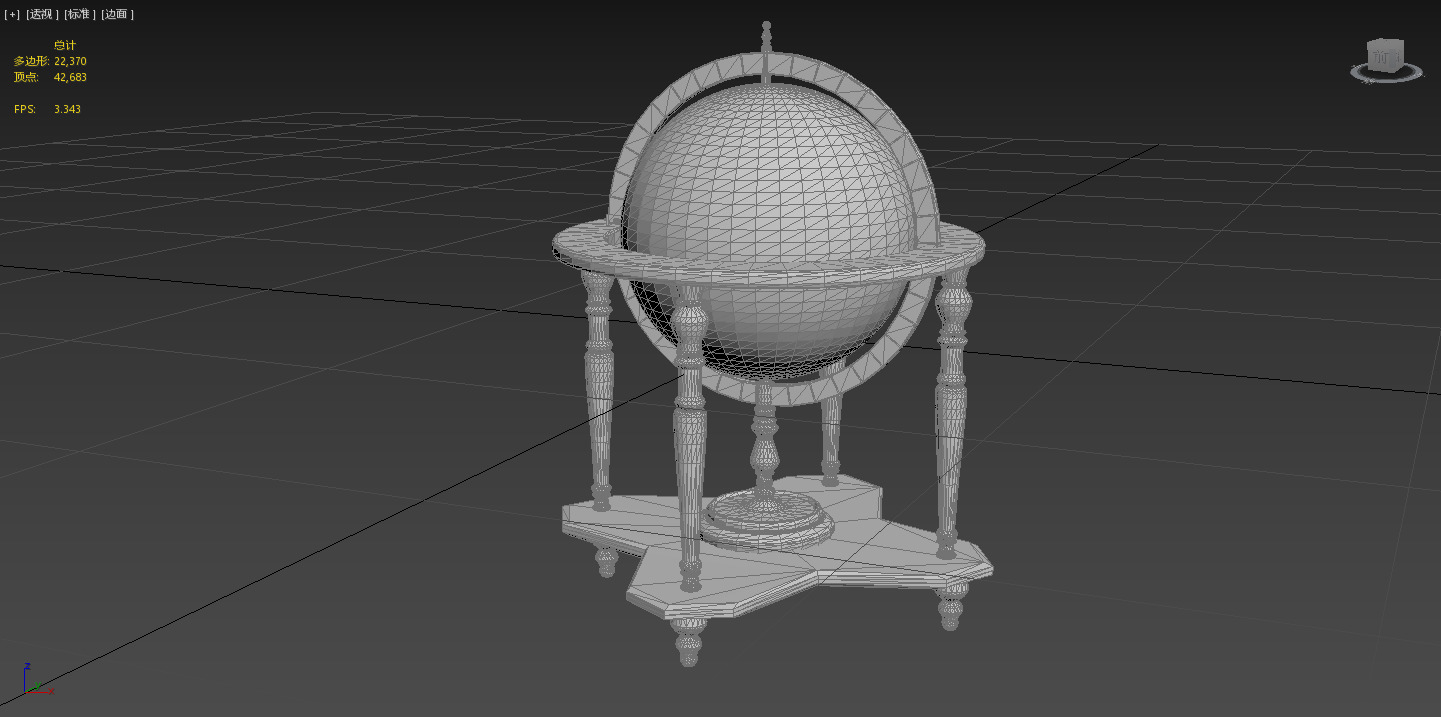Select the vertex count value 42,683
1441x717 pixels.
point(70,77)
